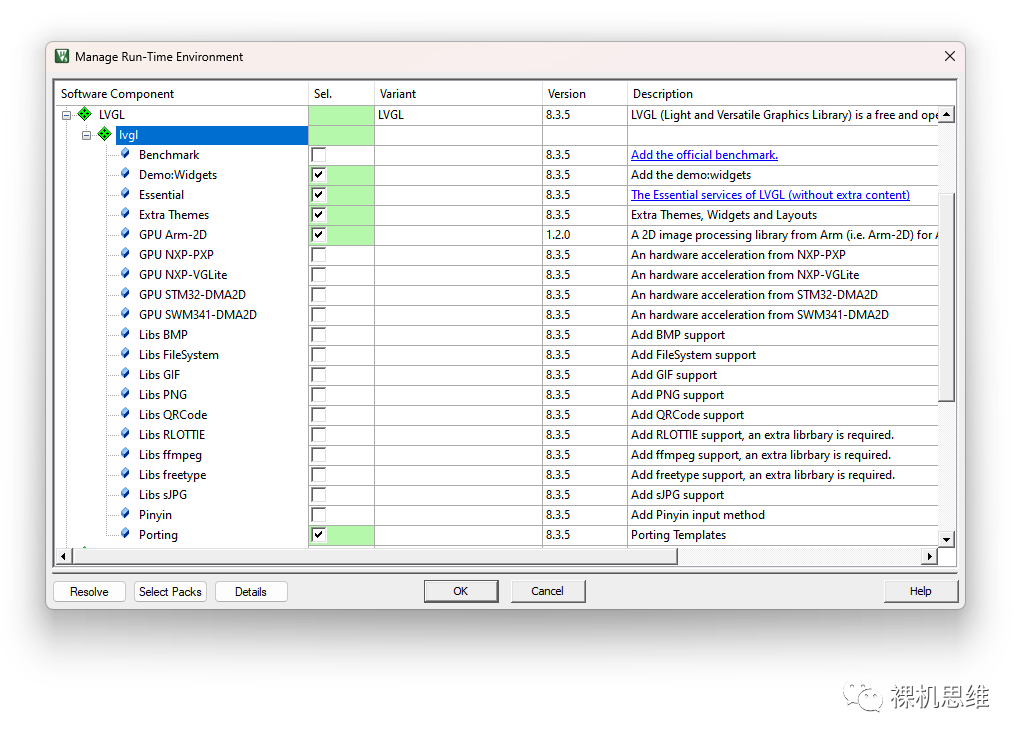Screen dimensions: 1023x742
Task: Click the blue gem icon next to Libs freetype
Action: 125,474
